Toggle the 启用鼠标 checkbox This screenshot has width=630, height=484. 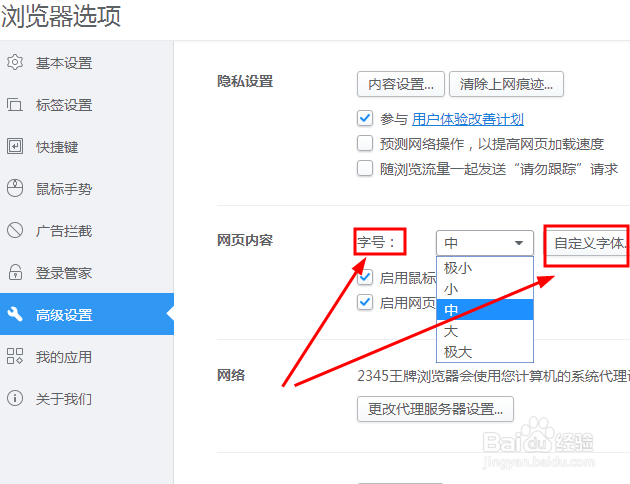(365, 277)
